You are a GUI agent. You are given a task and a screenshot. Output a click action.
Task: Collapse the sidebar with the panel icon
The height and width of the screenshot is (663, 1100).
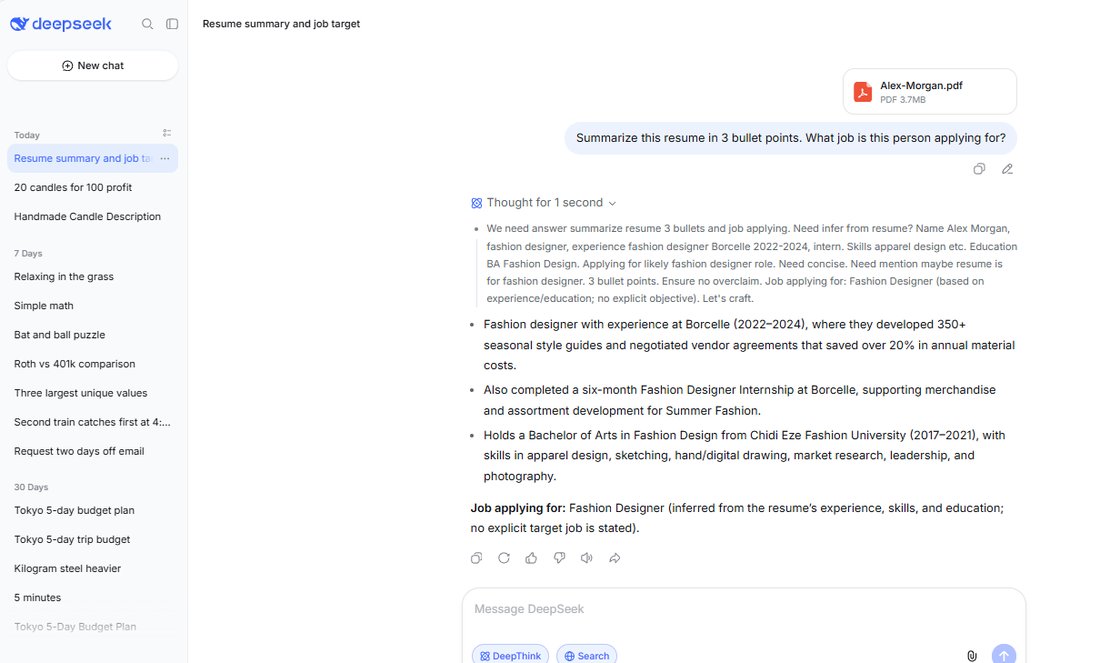[172, 24]
